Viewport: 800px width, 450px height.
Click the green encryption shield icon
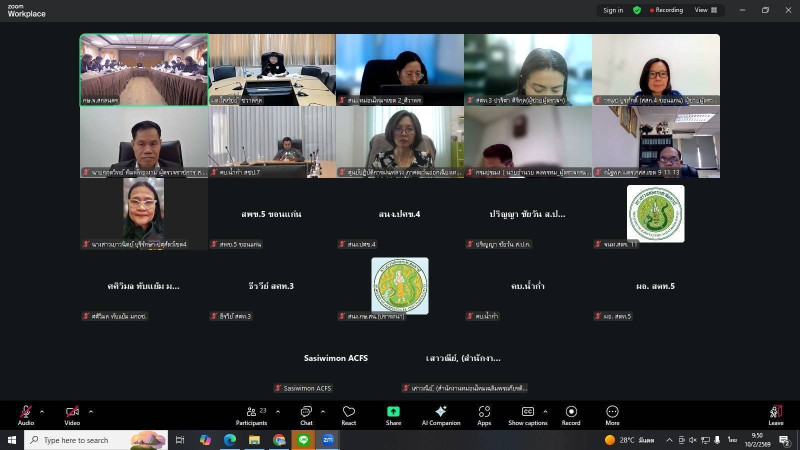pos(637,10)
